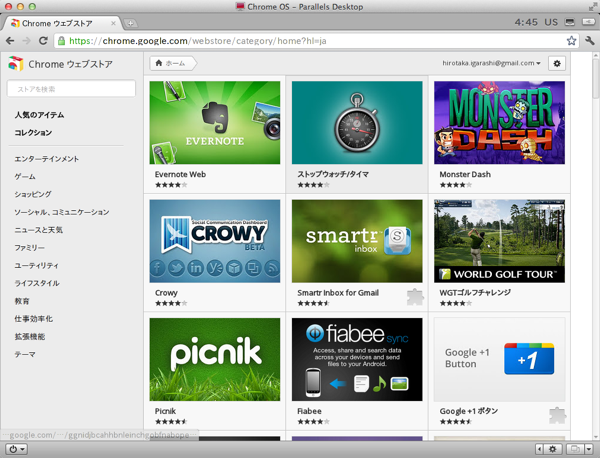This screenshot has width=600, height=458.
Task: Click the US keyboard layout indicator
Action: coord(551,22)
